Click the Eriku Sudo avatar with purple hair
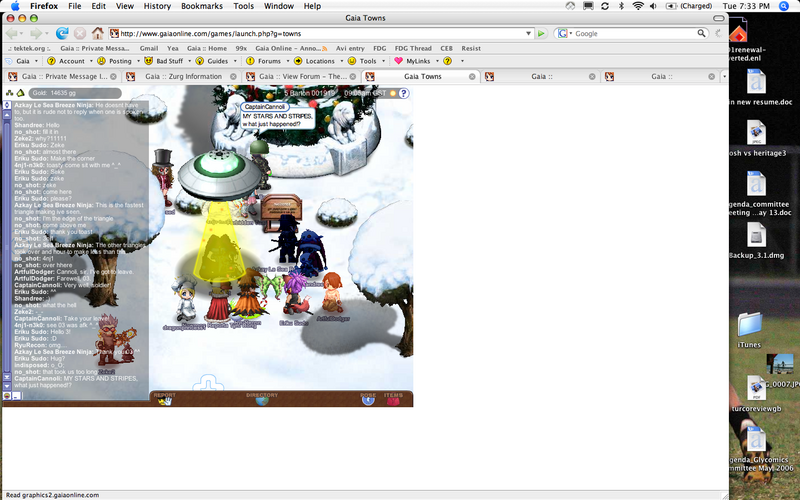This screenshot has height=500, width=800. click(x=296, y=295)
